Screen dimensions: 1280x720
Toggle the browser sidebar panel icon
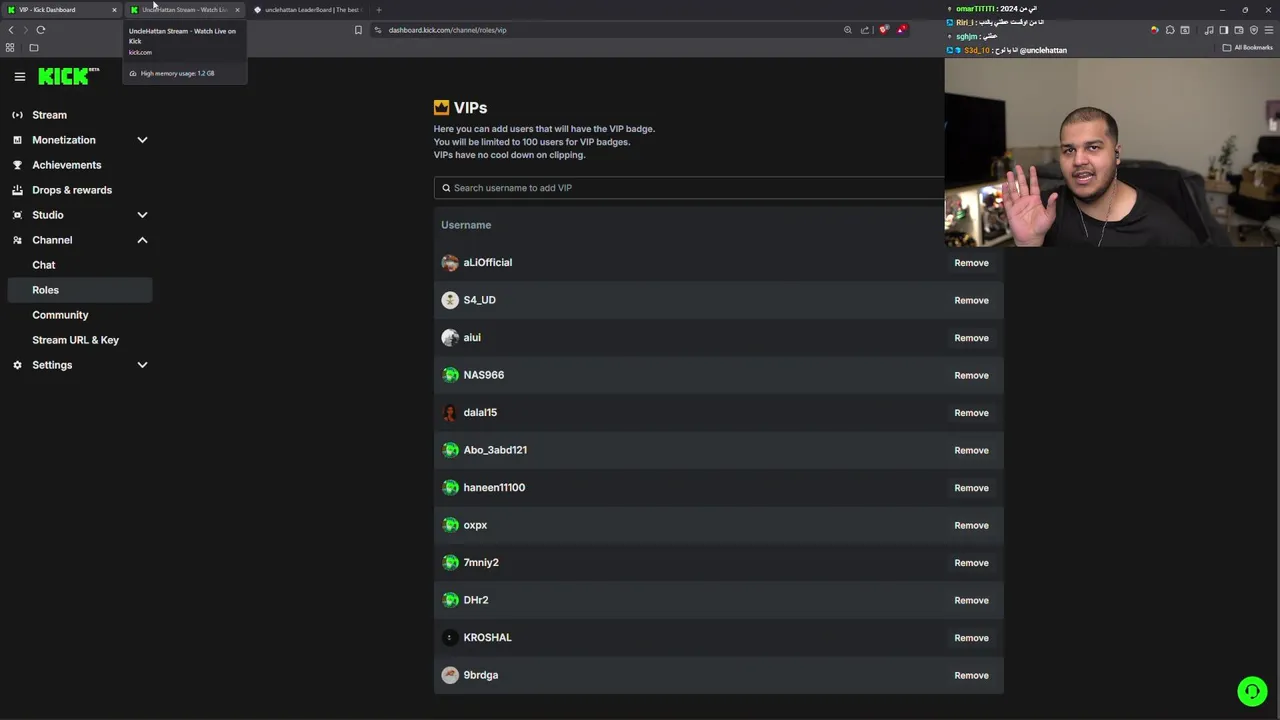pyautogui.click(x=1223, y=30)
